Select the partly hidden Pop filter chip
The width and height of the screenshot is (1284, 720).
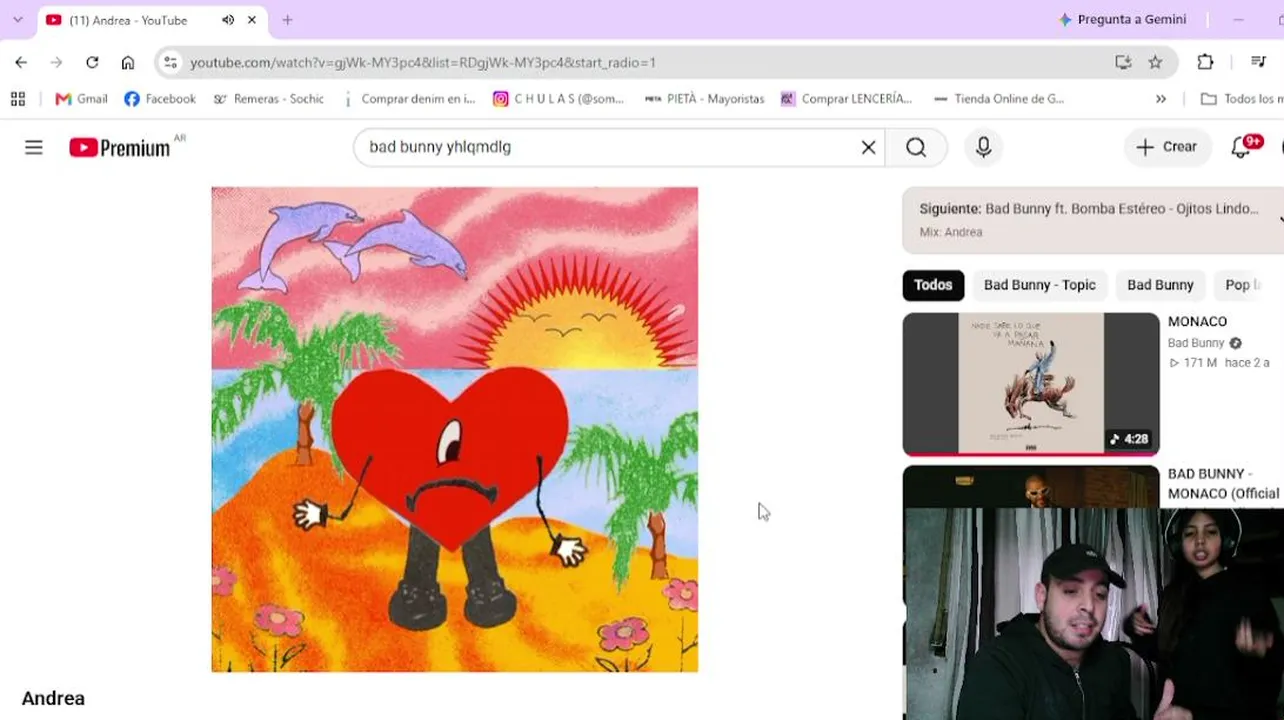pyautogui.click(x=1240, y=285)
